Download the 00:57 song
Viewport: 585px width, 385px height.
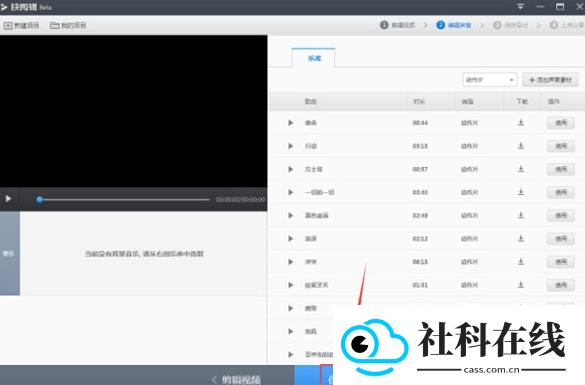tap(521, 169)
